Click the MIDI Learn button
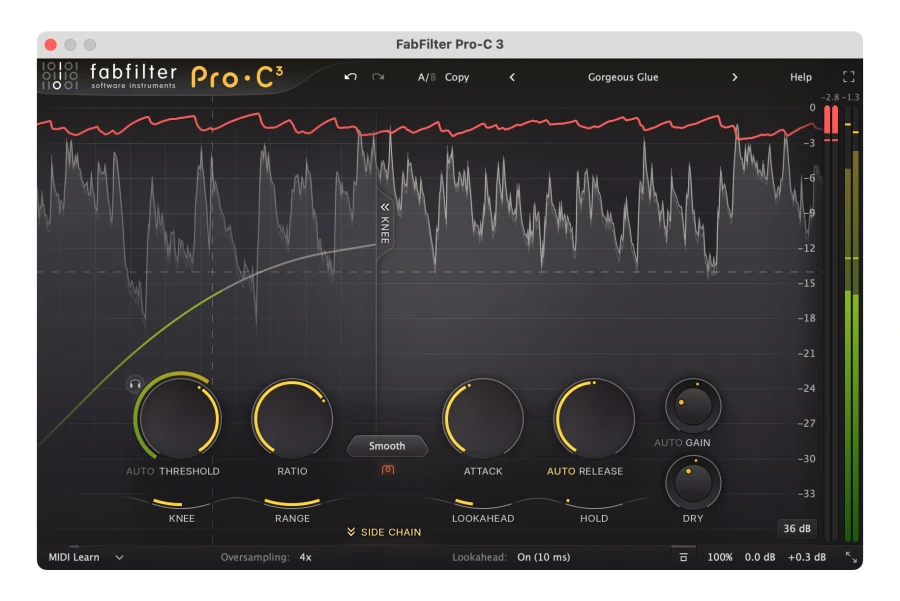 click(x=74, y=557)
